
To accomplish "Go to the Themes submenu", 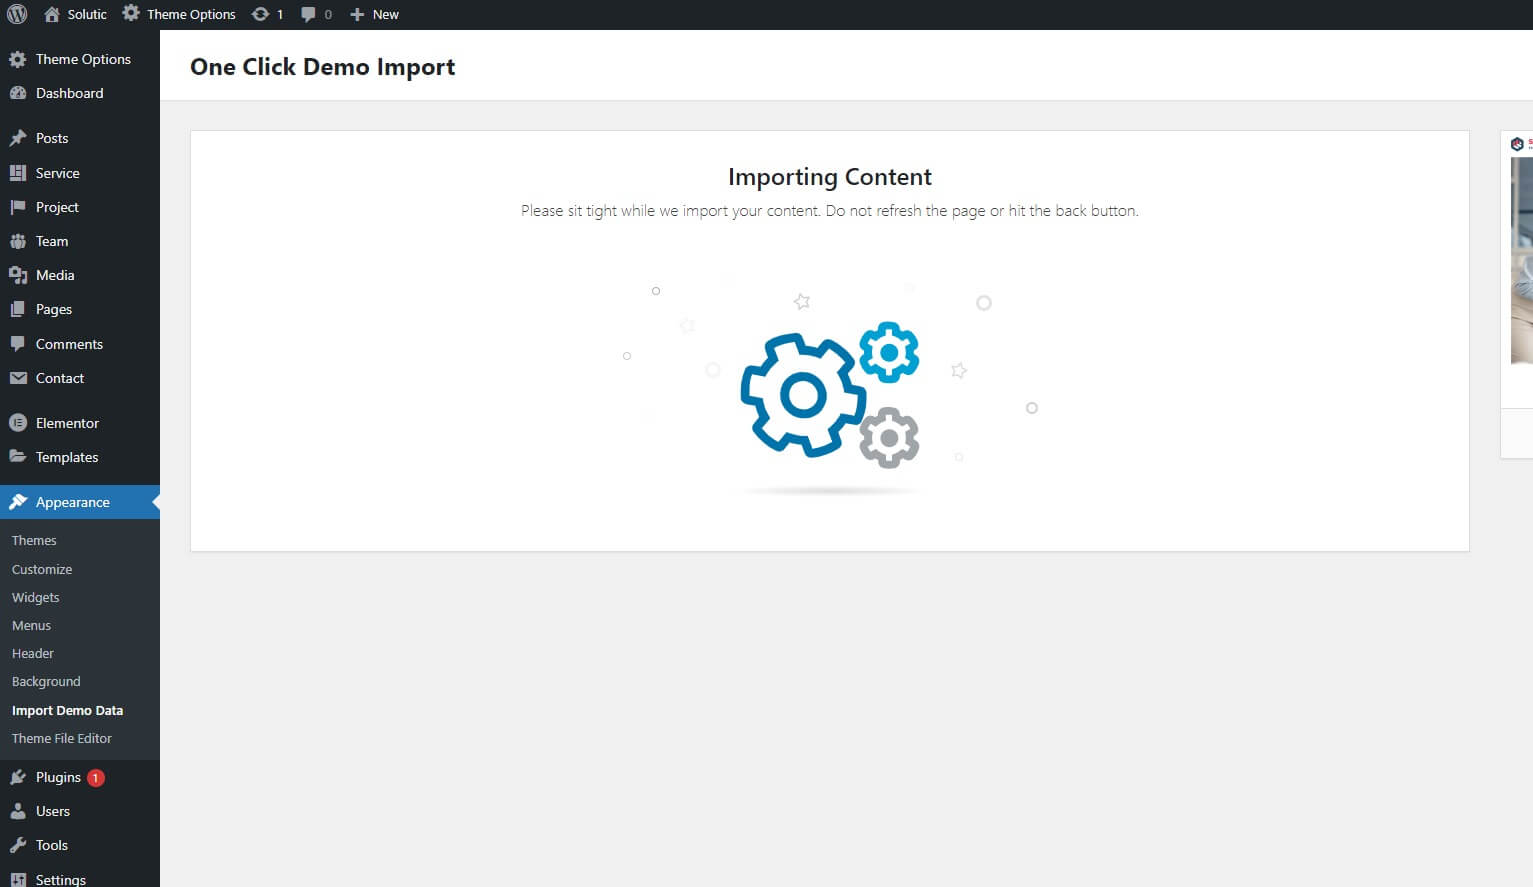I will click(34, 540).
